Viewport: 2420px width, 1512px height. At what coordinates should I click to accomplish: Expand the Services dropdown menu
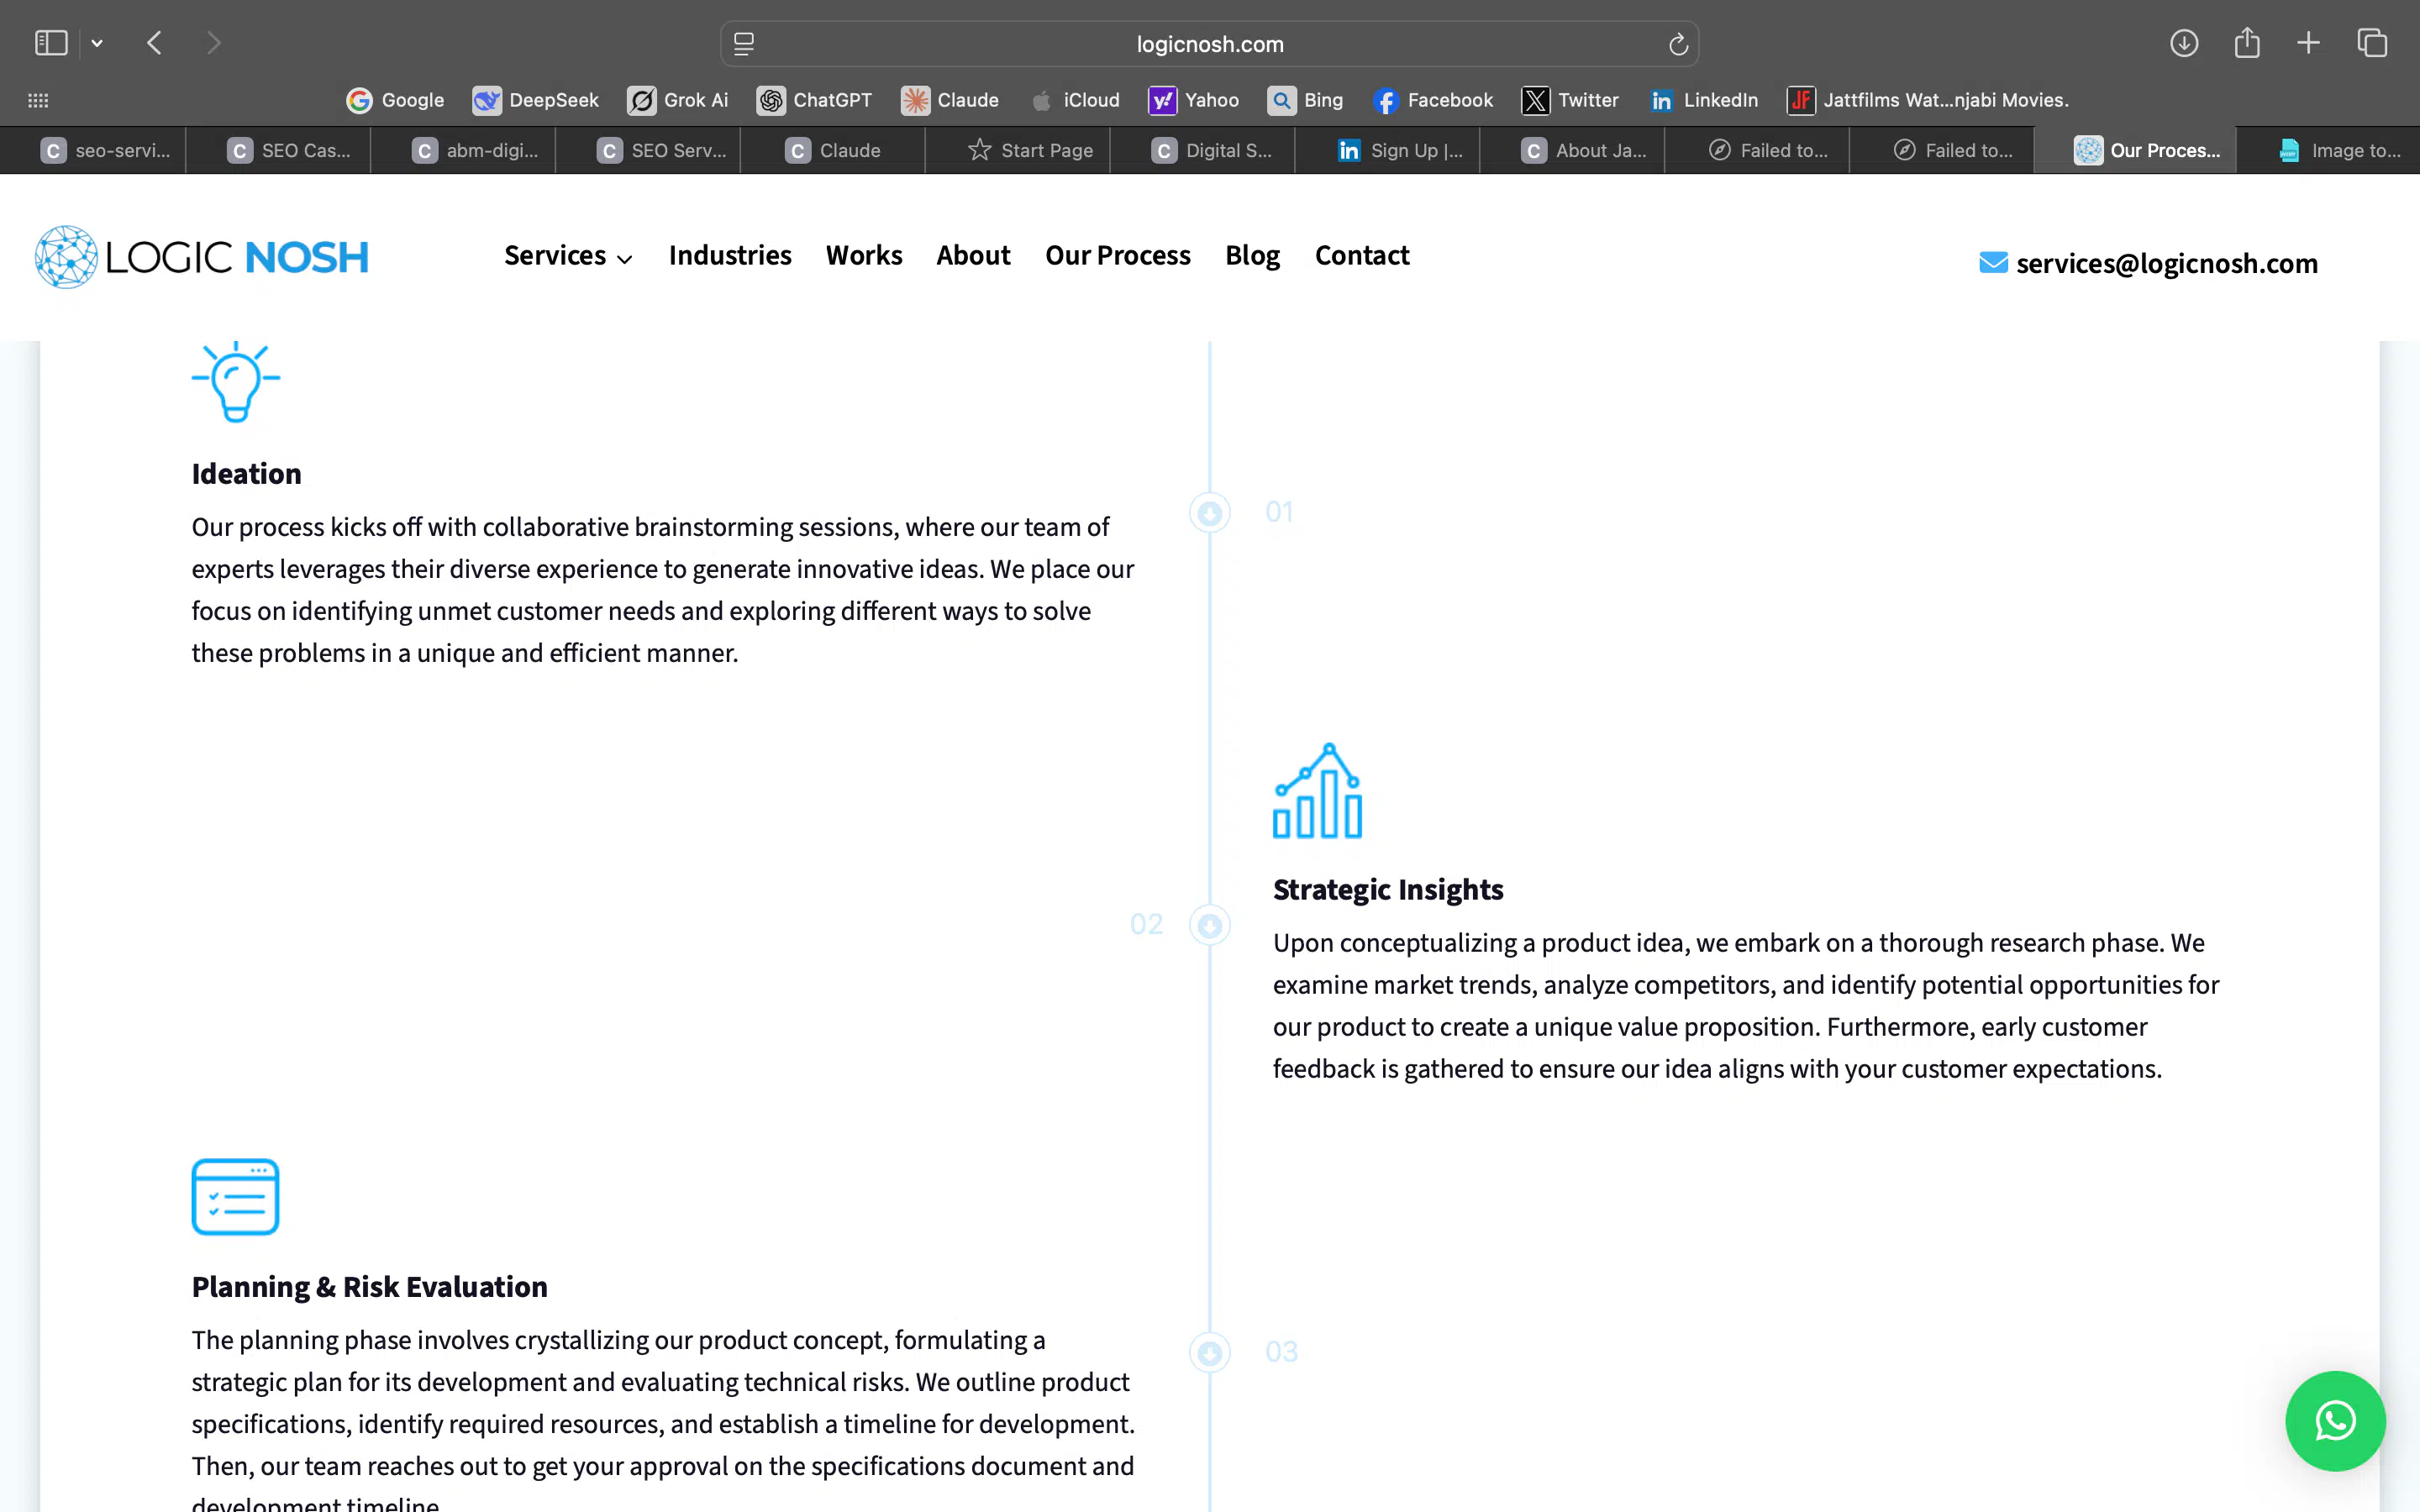(x=567, y=256)
